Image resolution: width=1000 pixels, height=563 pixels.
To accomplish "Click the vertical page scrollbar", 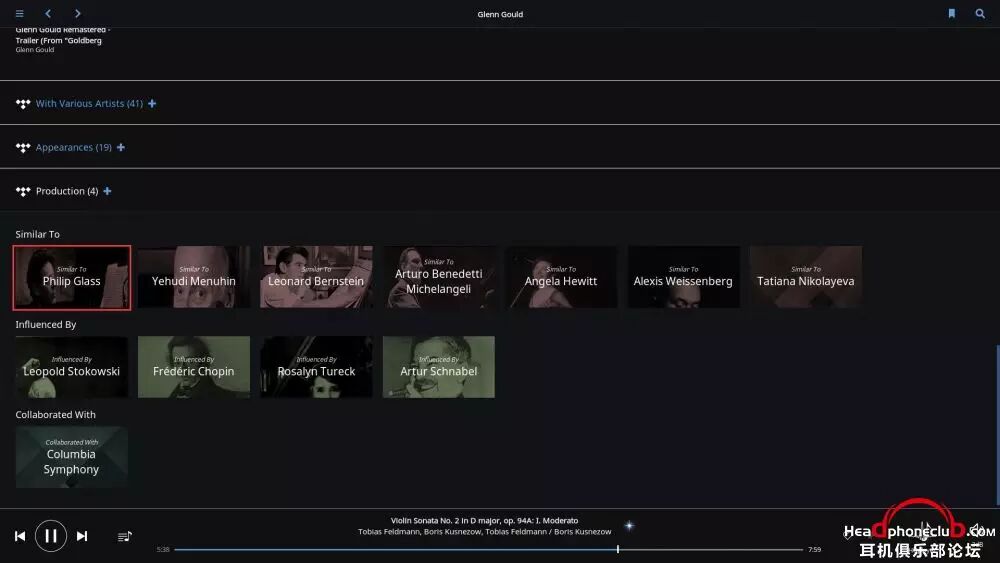I will click(997, 424).
